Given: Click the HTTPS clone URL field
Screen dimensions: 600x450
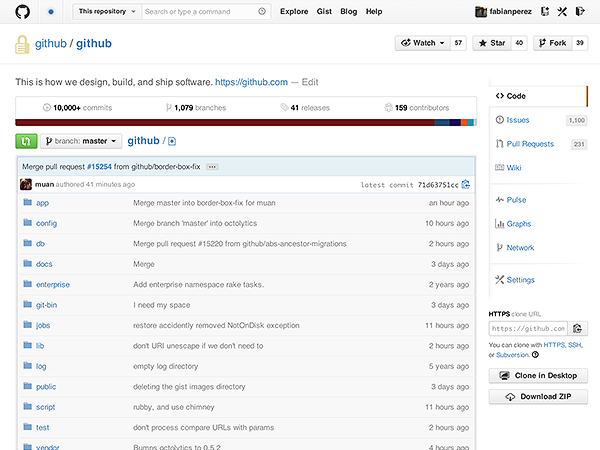Looking at the screenshot, I should (528, 328).
